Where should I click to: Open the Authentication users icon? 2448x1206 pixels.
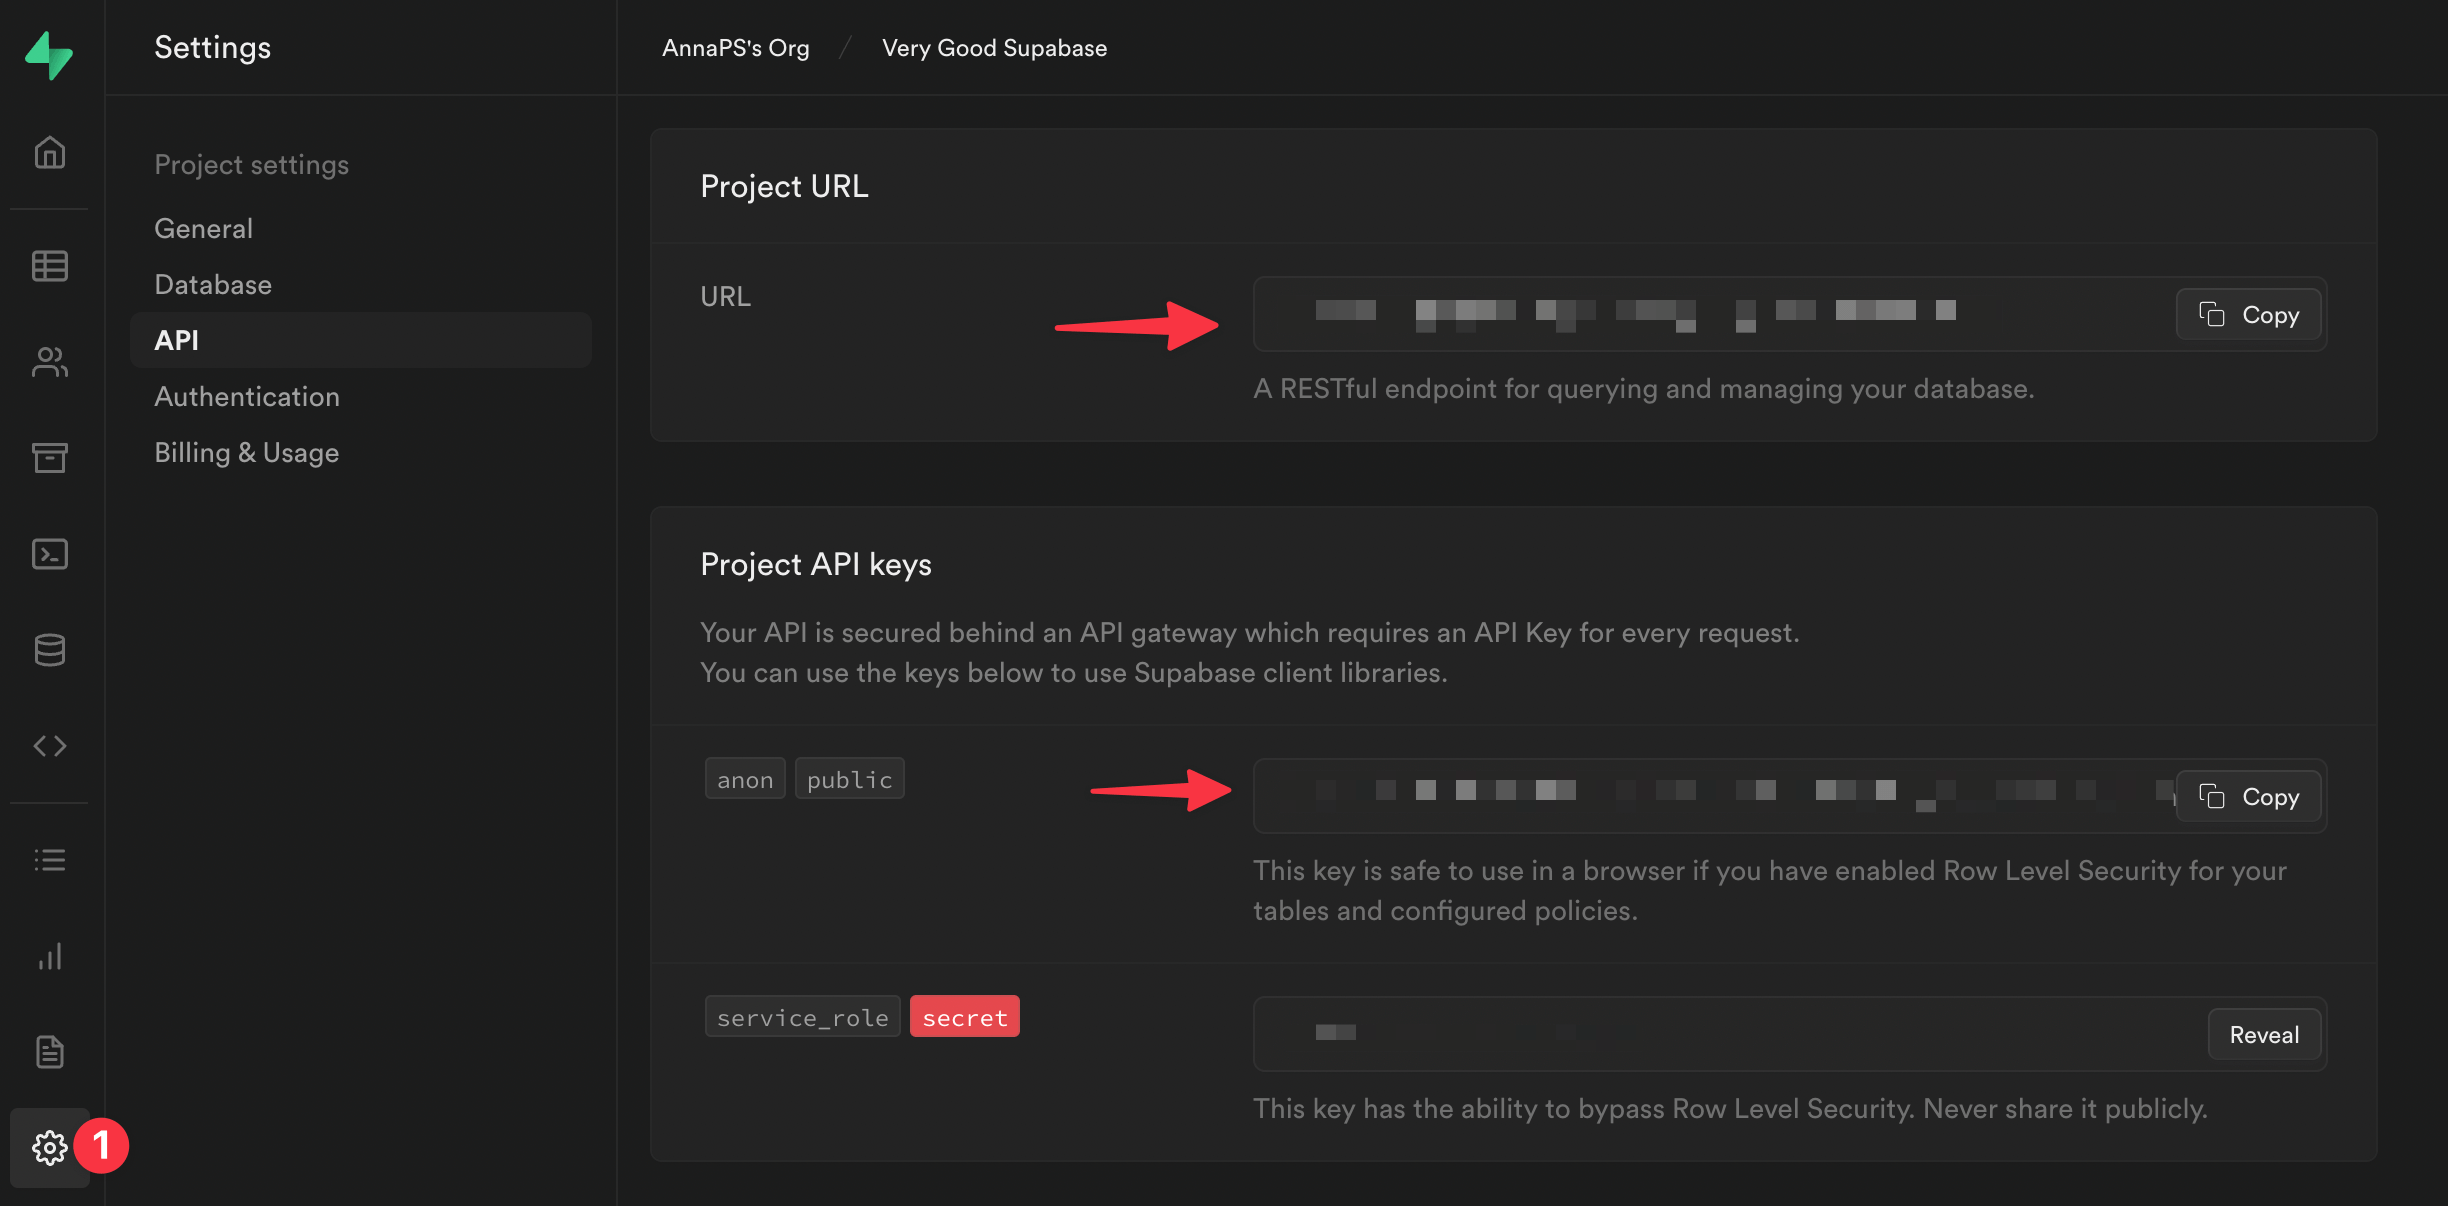tap(49, 363)
